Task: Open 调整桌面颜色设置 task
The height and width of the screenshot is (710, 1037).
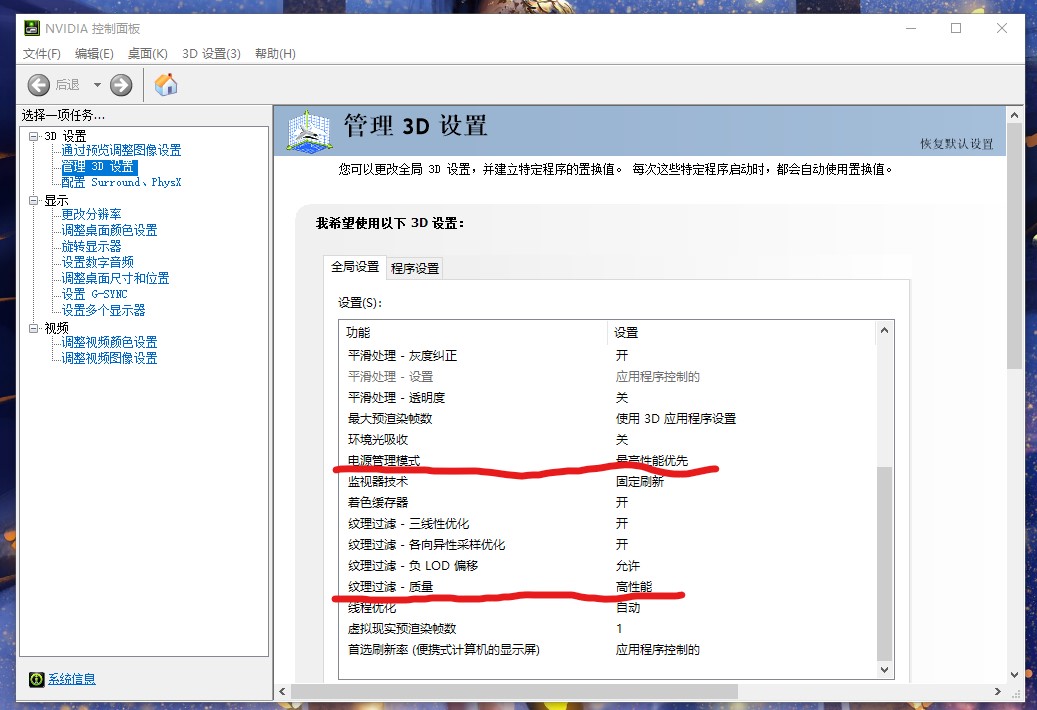Action: tap(109, 230)
